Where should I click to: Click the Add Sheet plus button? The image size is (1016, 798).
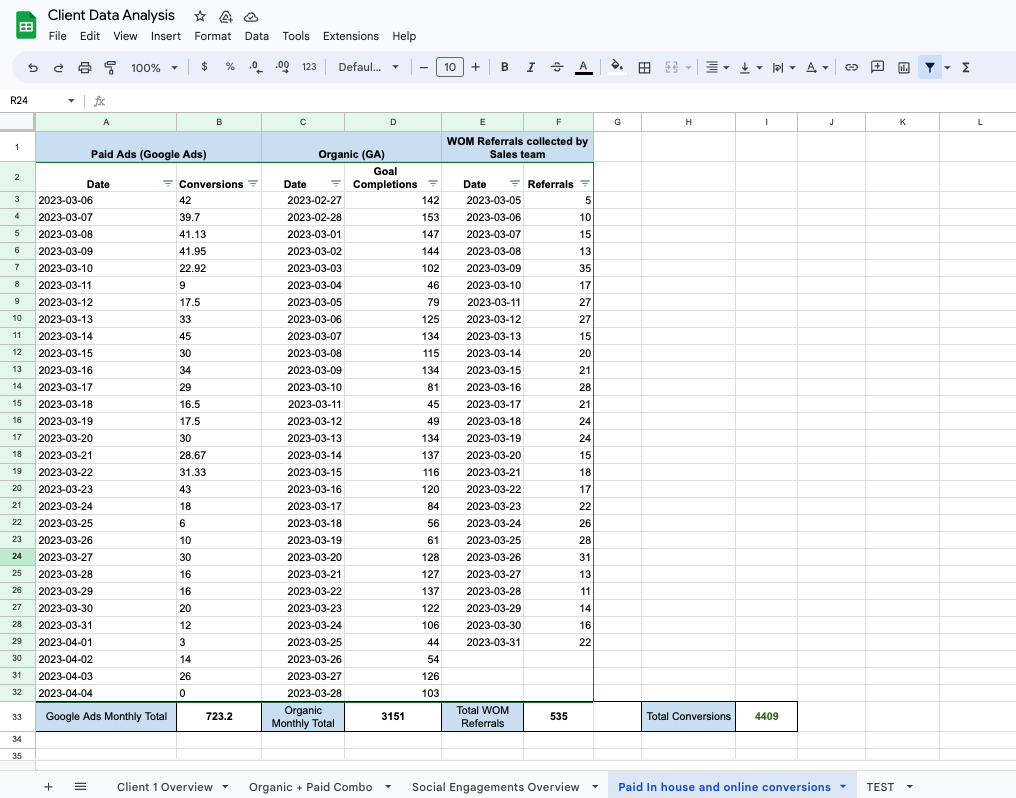48,787
